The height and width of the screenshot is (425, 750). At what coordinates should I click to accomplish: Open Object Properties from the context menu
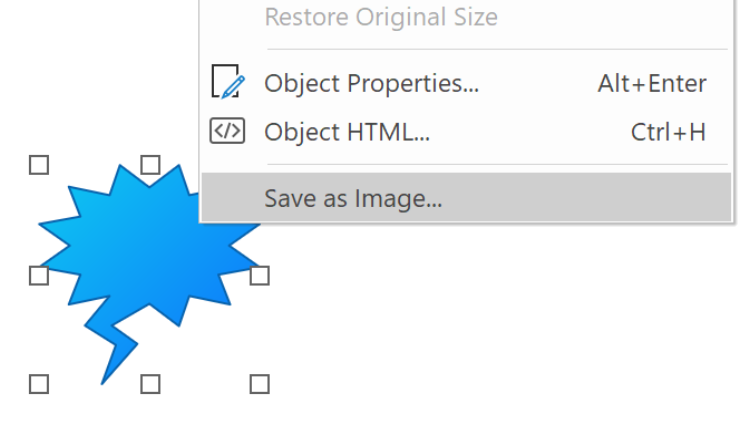(466, 83)
